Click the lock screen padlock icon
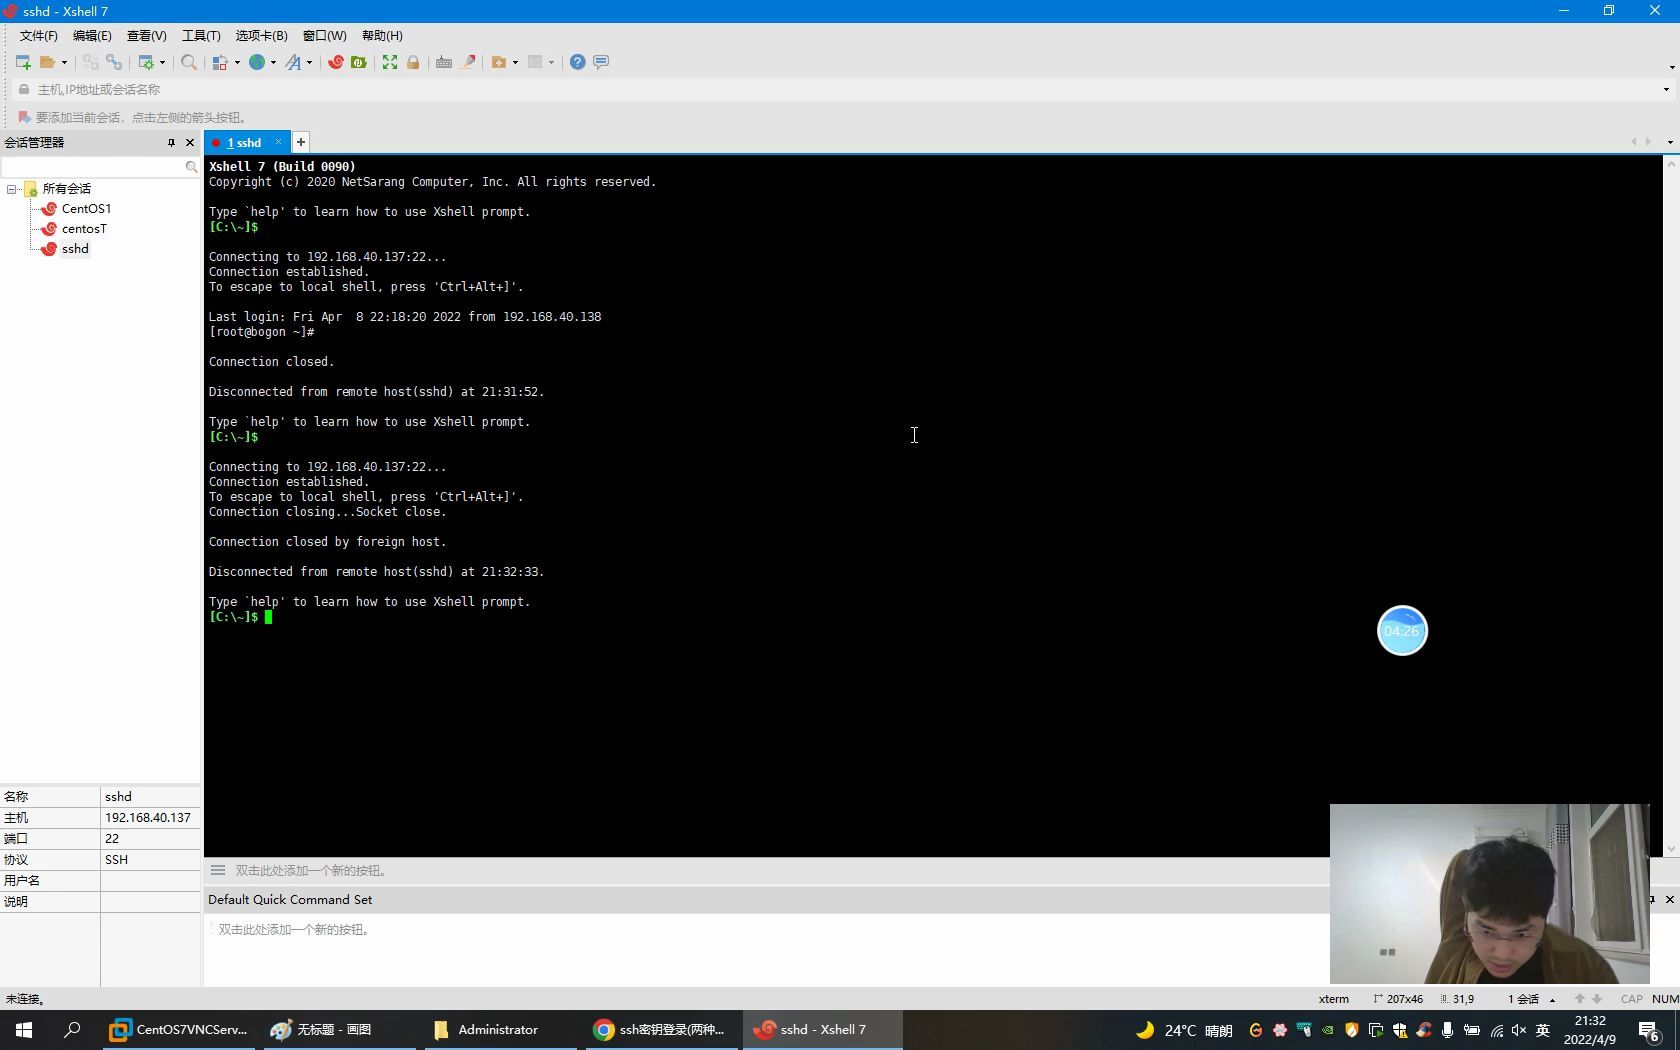The height and width of the screenshot is (1050, 1680). pyautogui.click(x=413, y=62)
